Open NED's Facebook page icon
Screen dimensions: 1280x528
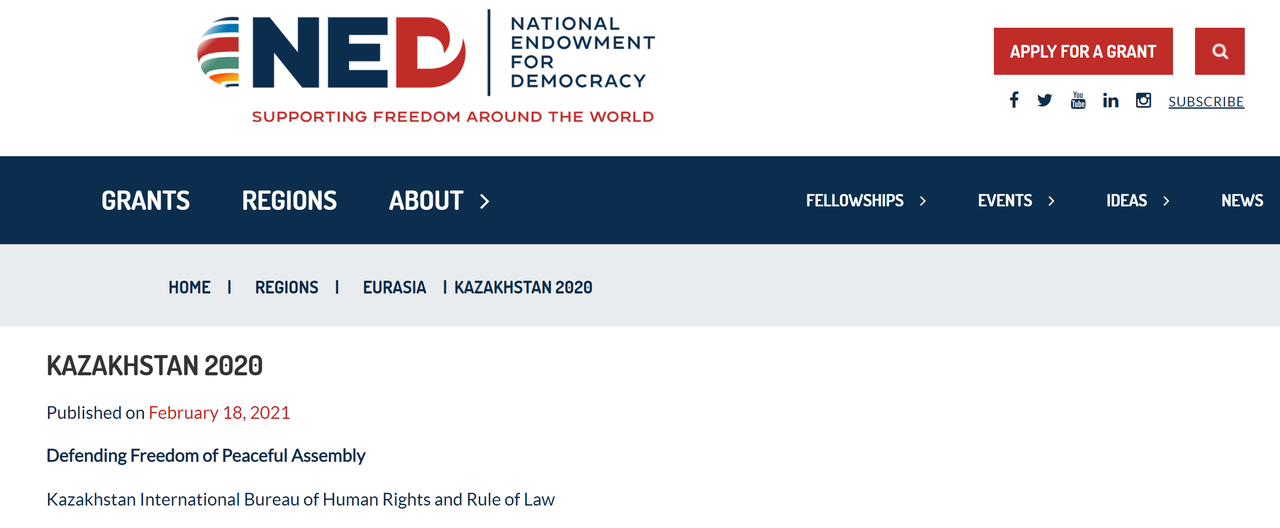coord(1013,100)
